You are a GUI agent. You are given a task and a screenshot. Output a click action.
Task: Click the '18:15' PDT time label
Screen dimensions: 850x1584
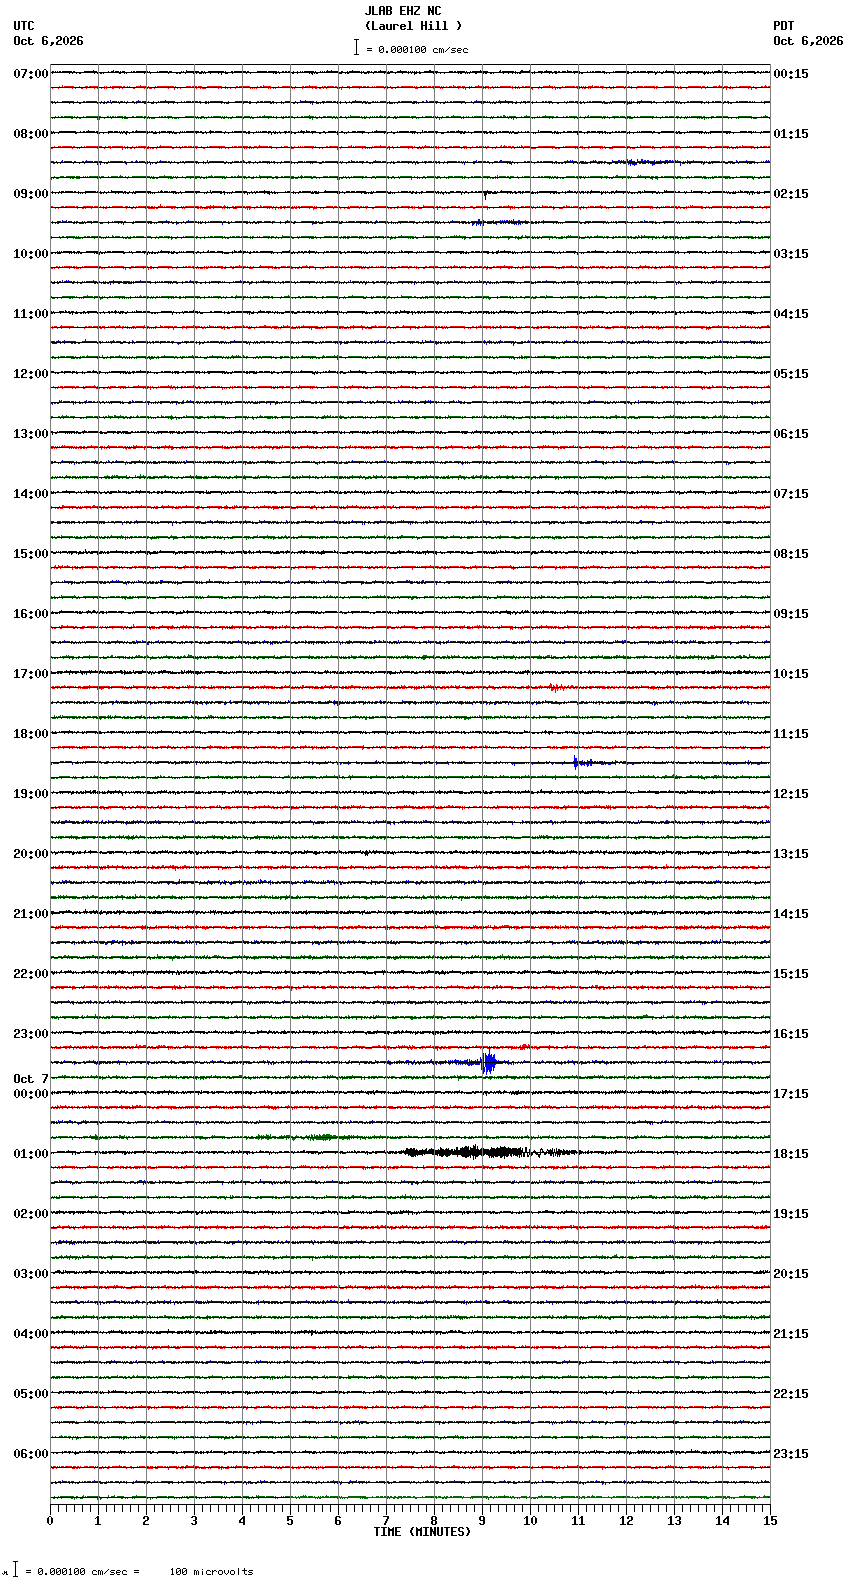pyautogui.click(x=790, y=1154)
